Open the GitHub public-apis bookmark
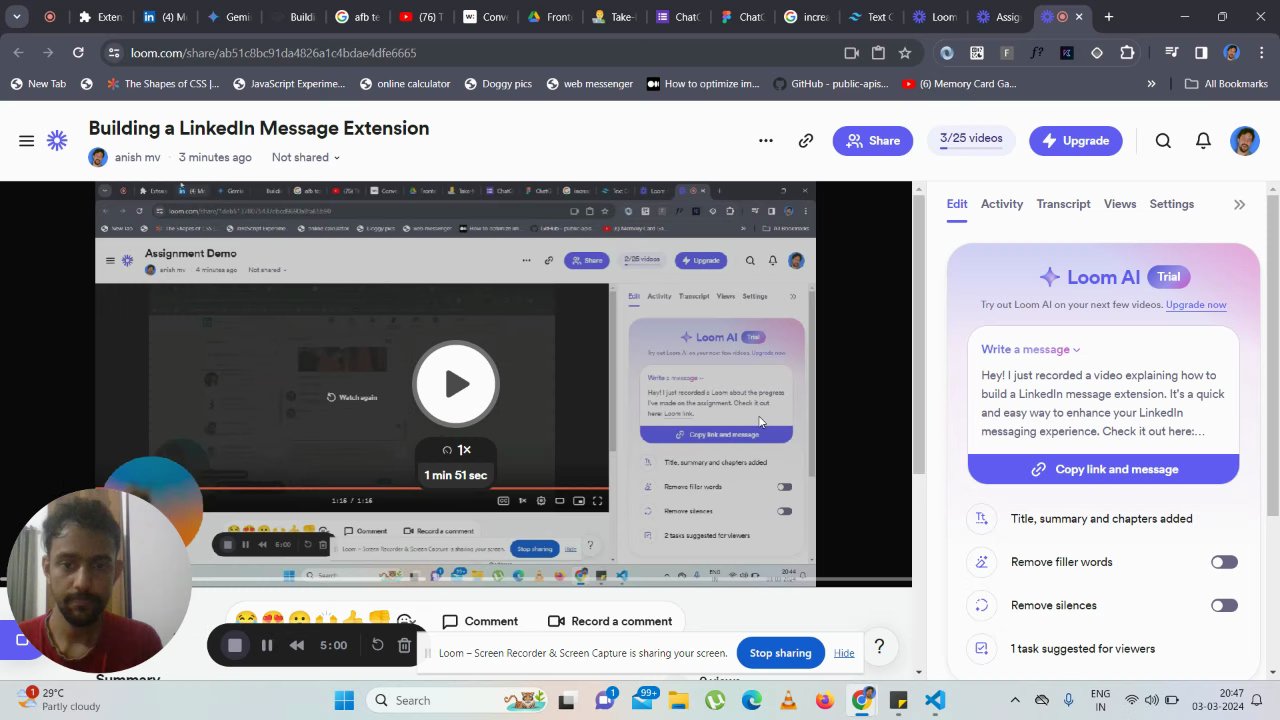 (831, 84)
